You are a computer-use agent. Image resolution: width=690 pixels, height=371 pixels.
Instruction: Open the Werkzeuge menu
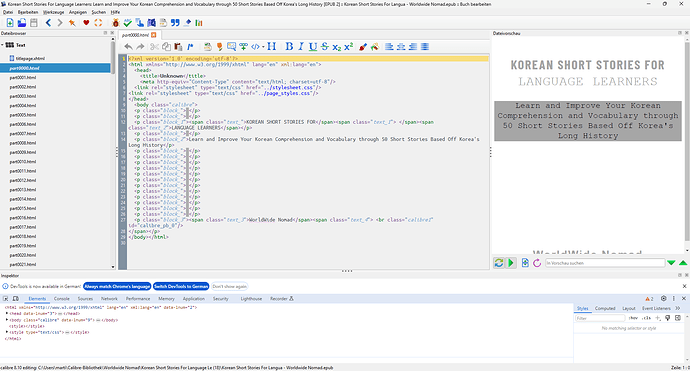[x=53, y=12]
